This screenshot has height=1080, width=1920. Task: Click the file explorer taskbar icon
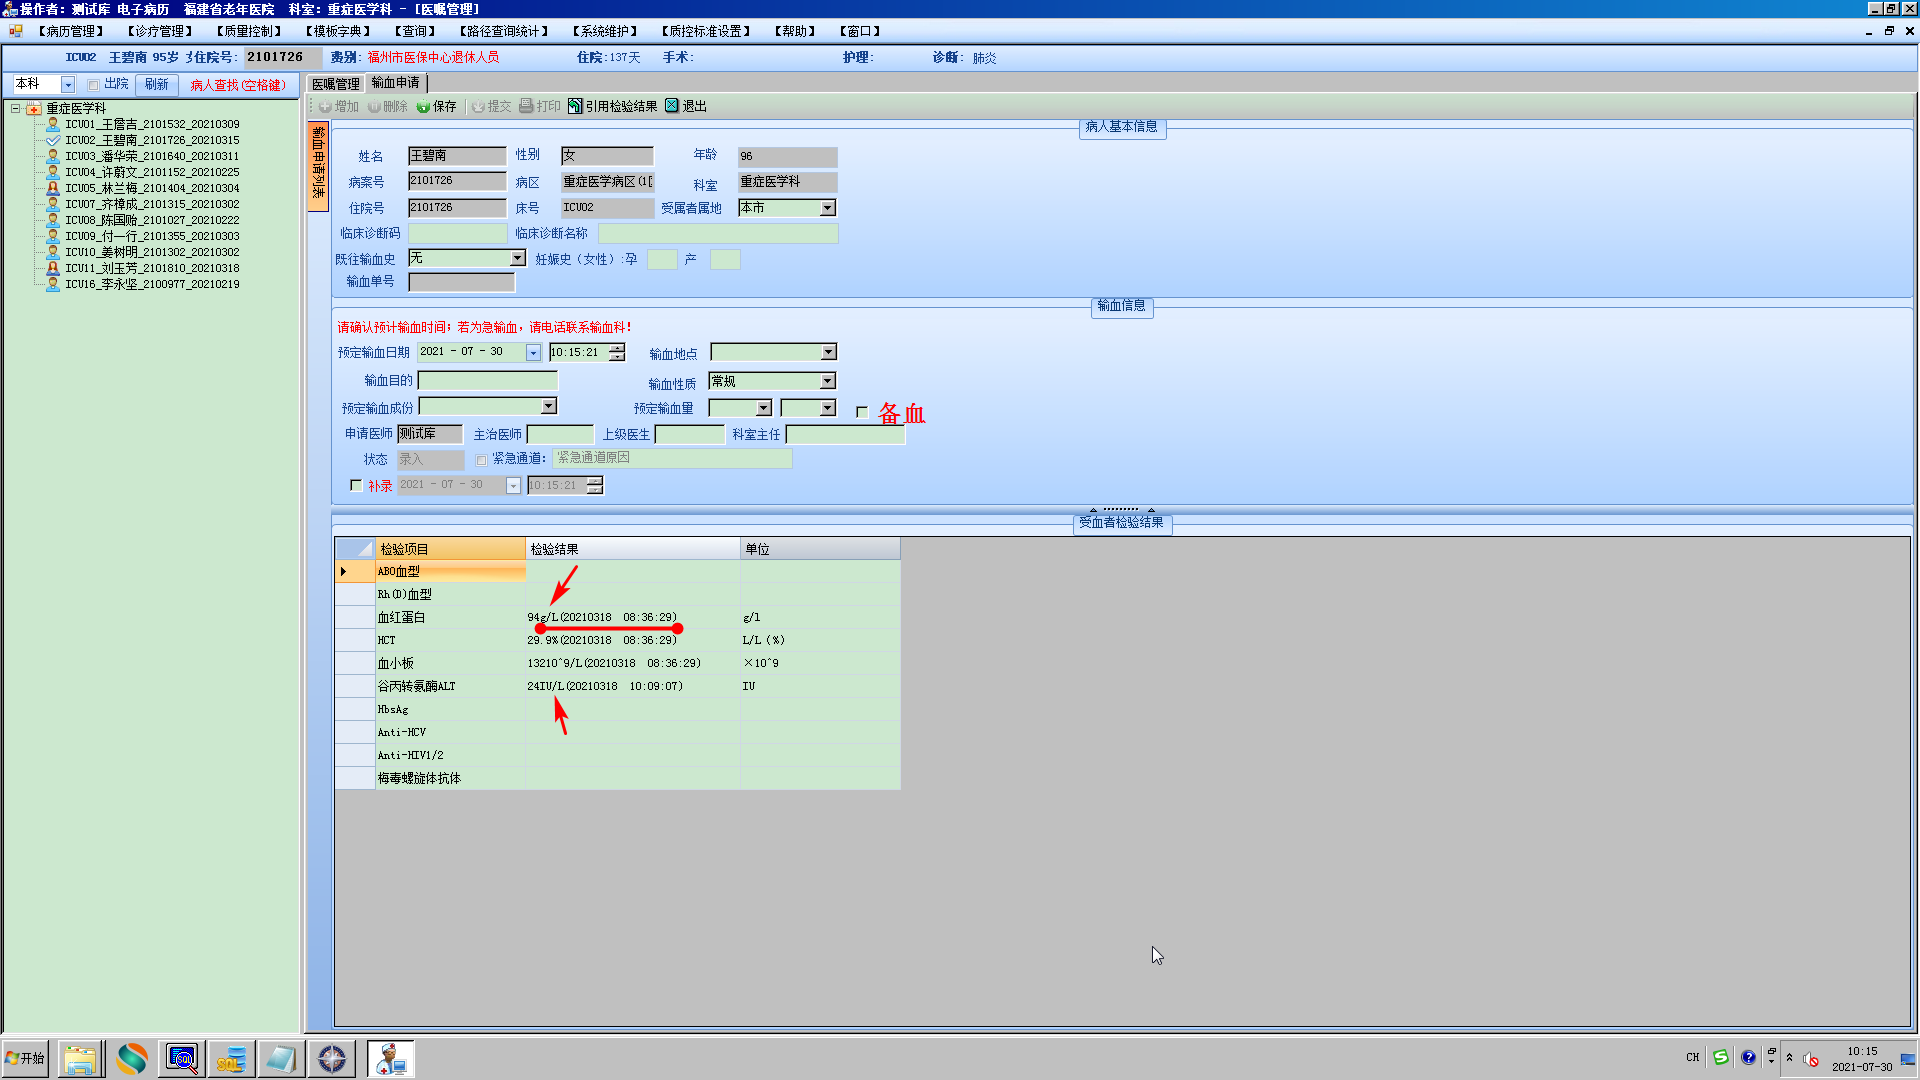[80, 1058]
